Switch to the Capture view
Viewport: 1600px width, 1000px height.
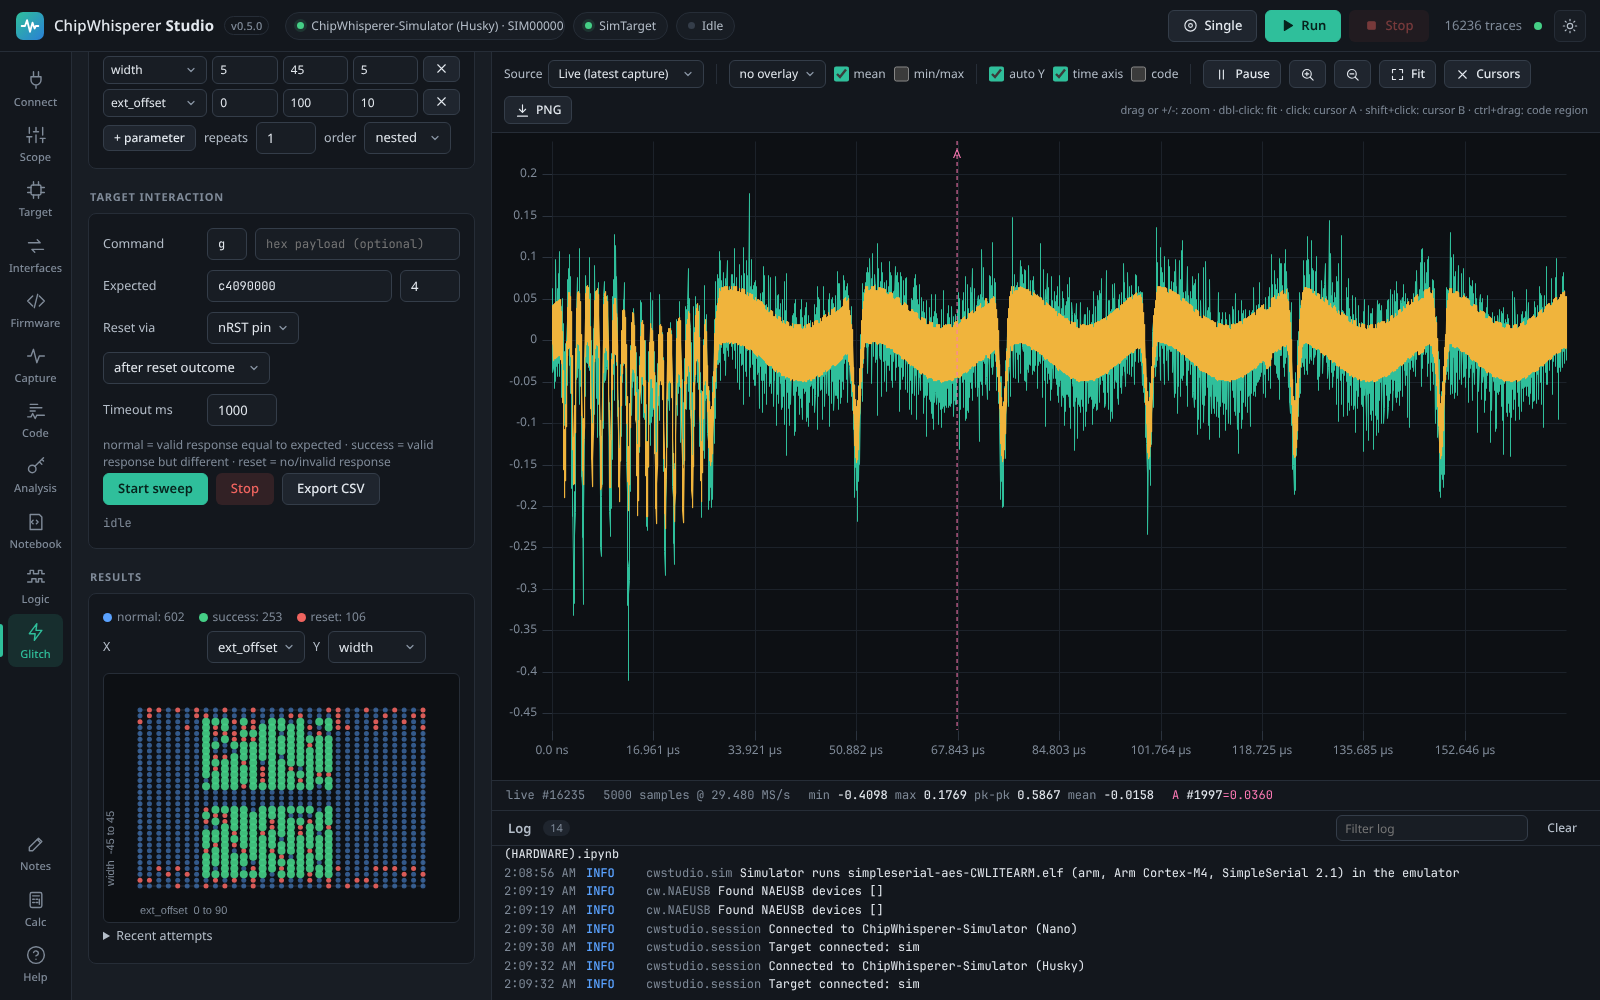tap(35, 365)
